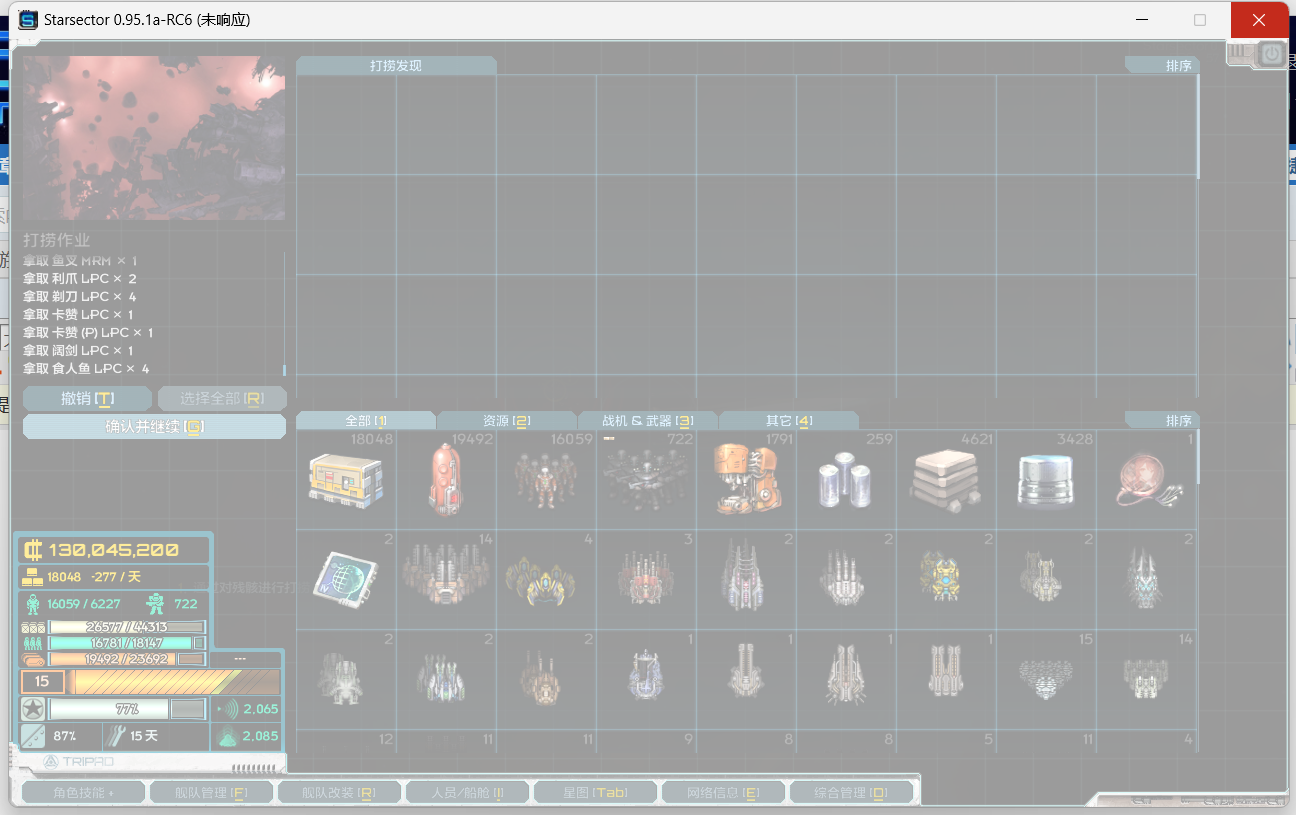Open the 其它 tab
Image resolution: width=1296 pixels, height=815 pixels.
tap(788, 421)
